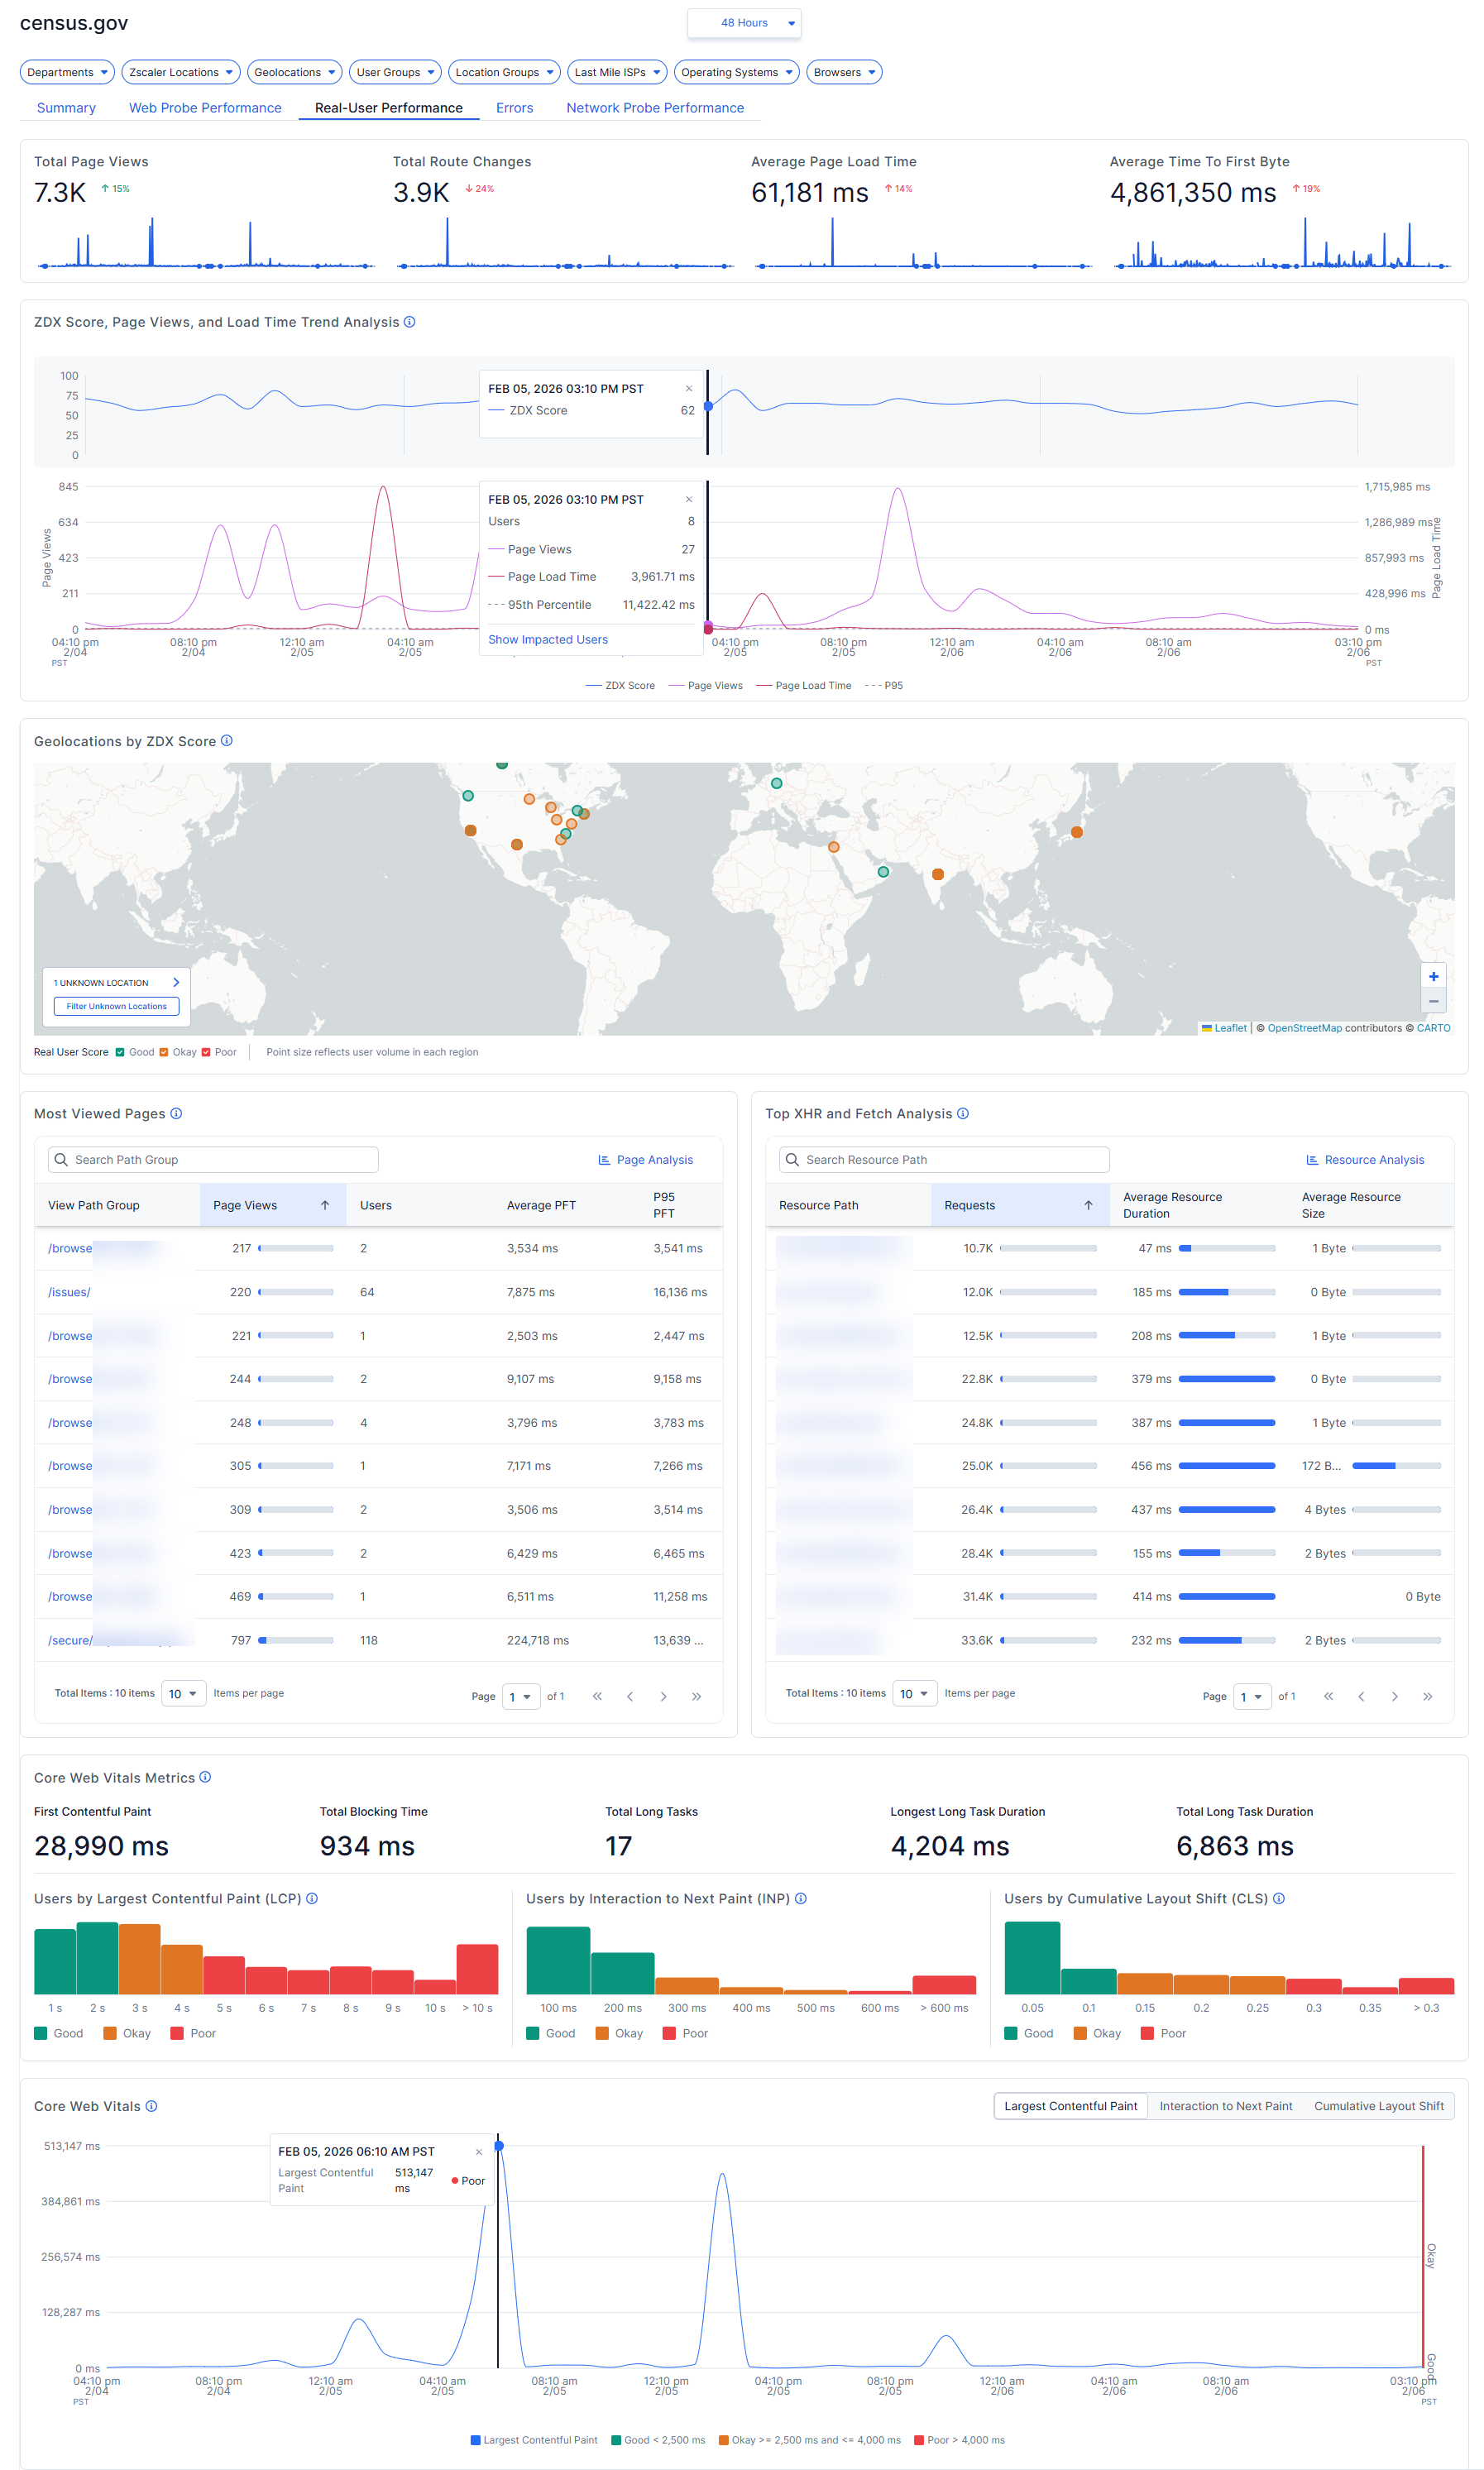Click info icon beside Most Viewed Pages
1484x2470 pixels.
coord(176,1114)
